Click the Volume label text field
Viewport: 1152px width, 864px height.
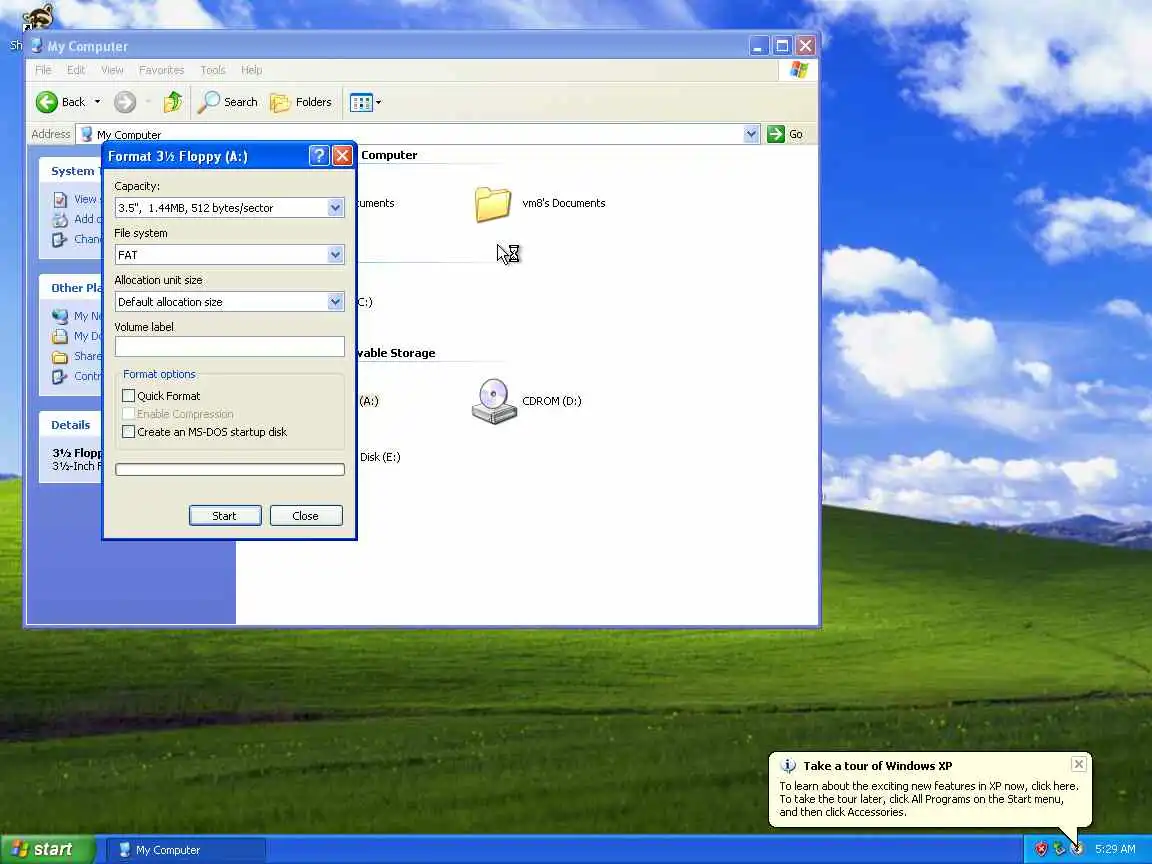pyautogui.click(x=229, y=347)
